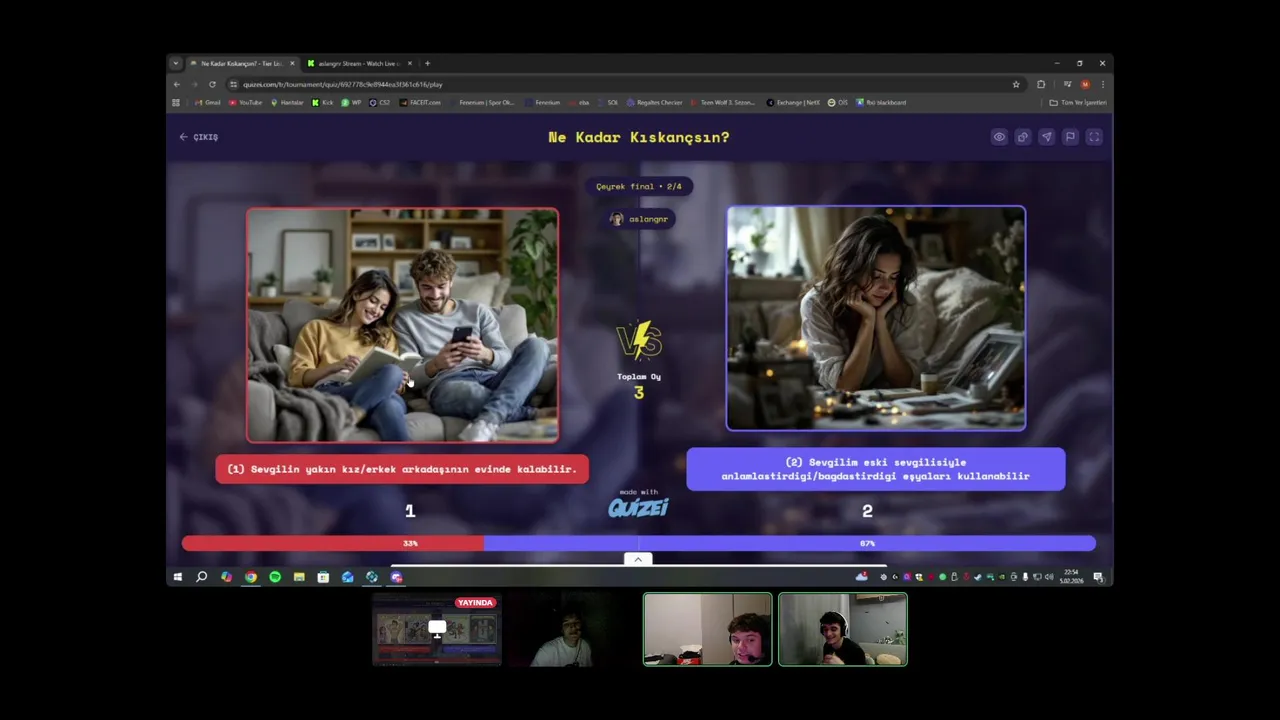Select the dark webcam participant tile
This screenshot has height=720, width=1280.
point(571,630)
